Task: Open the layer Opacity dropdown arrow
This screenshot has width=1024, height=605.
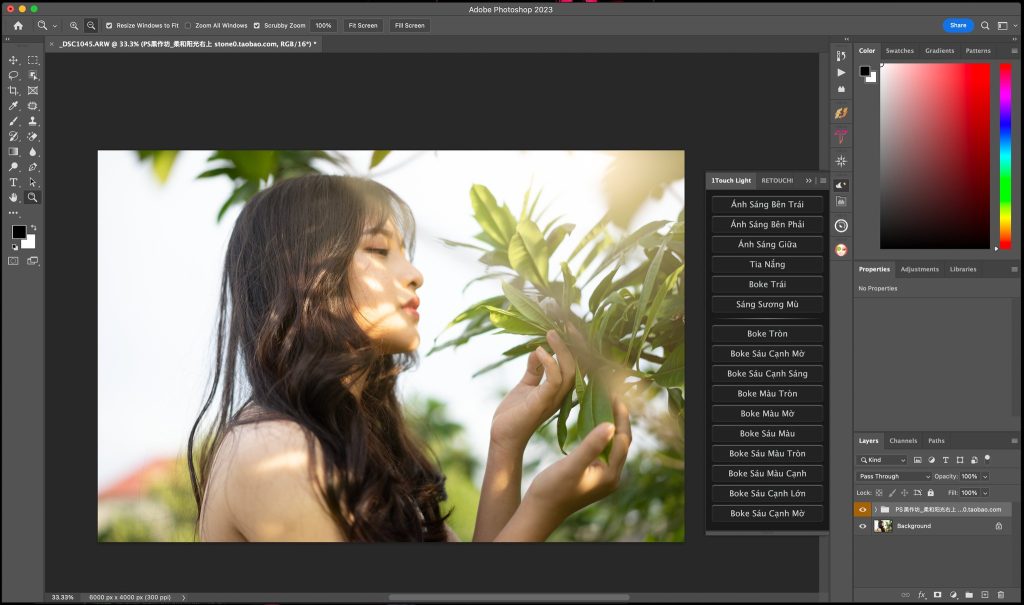Action: 985,476
